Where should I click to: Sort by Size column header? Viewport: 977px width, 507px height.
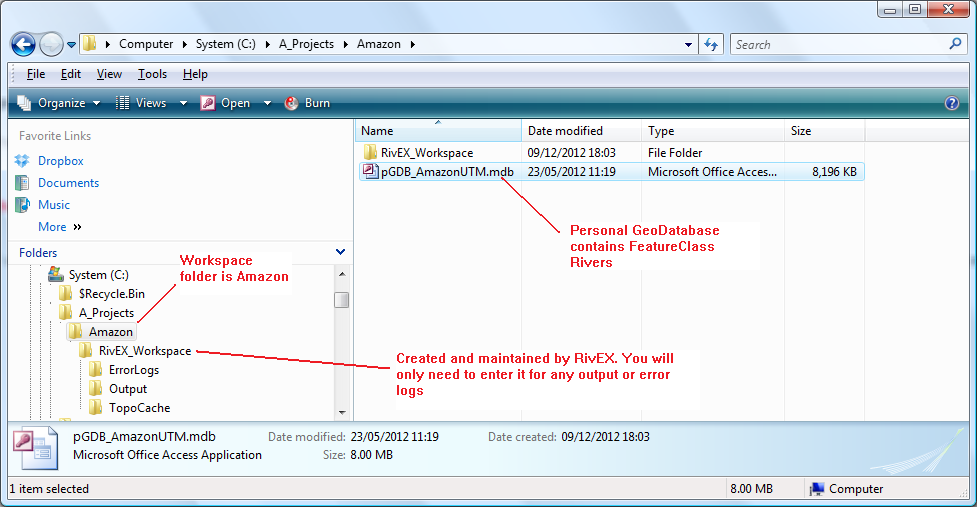825,131
